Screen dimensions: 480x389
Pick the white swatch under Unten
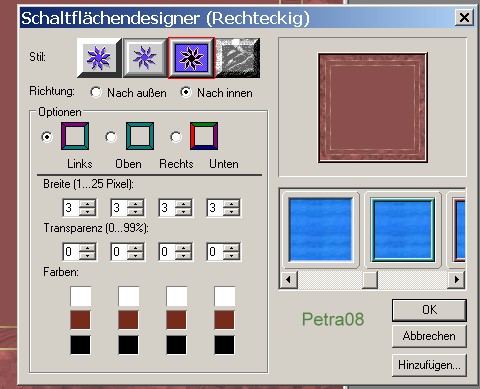tap(225, 296)
